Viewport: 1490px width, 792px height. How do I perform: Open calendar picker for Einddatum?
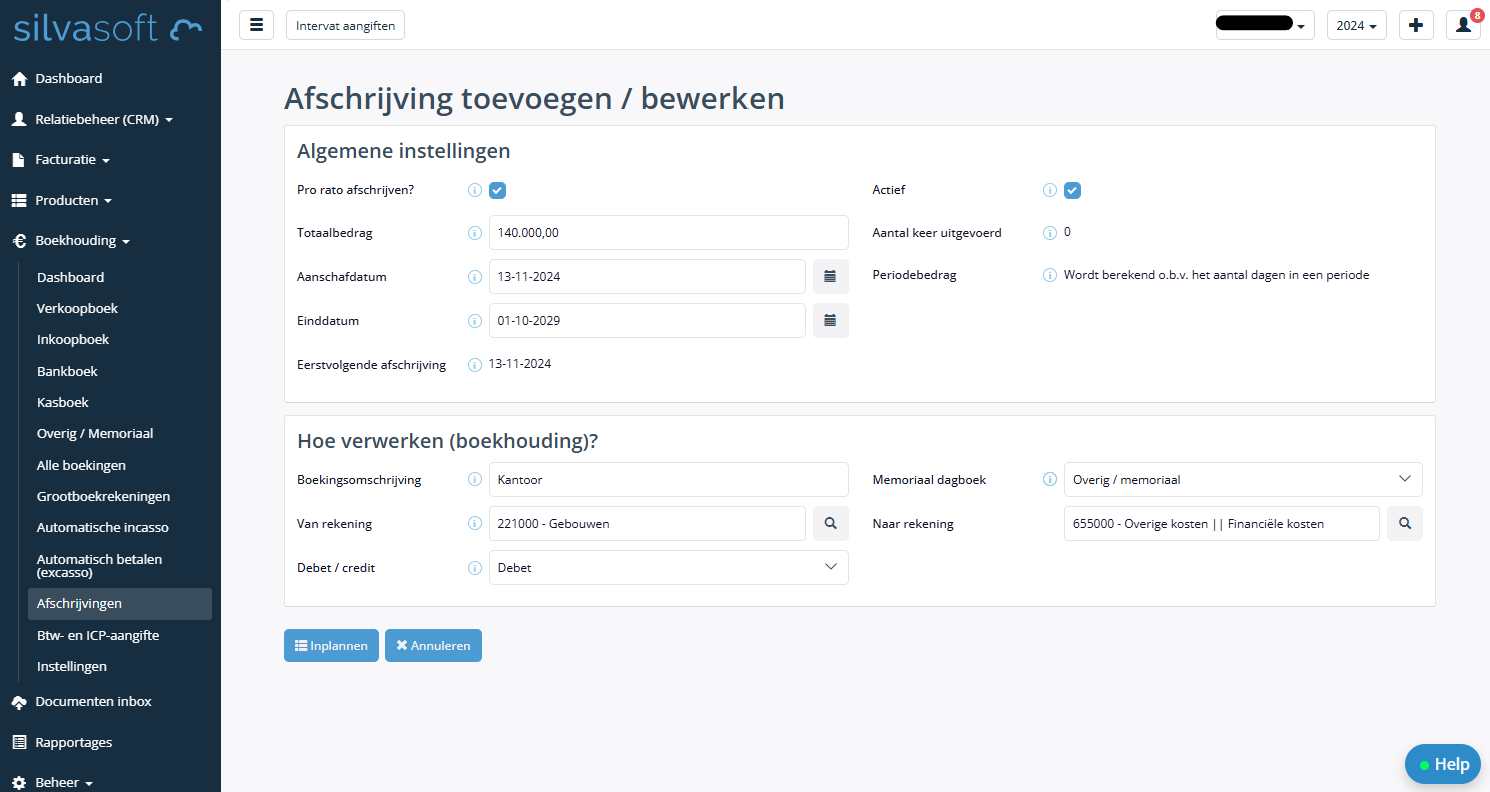pos(830,321)
